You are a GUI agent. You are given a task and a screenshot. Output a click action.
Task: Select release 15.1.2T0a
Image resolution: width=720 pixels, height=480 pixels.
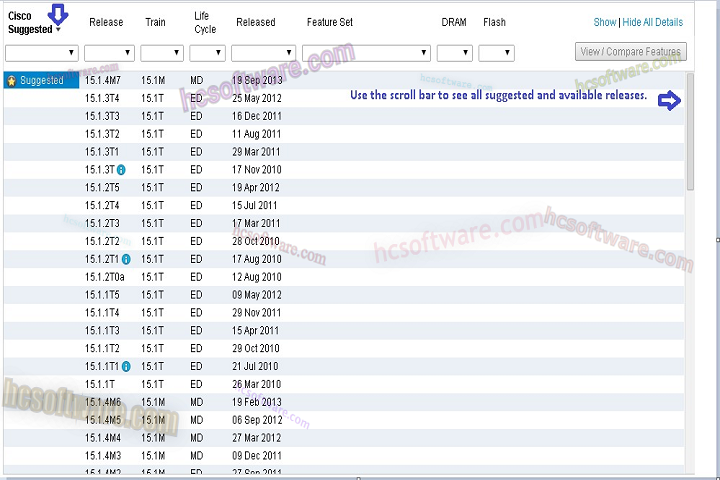click(105, 277)
